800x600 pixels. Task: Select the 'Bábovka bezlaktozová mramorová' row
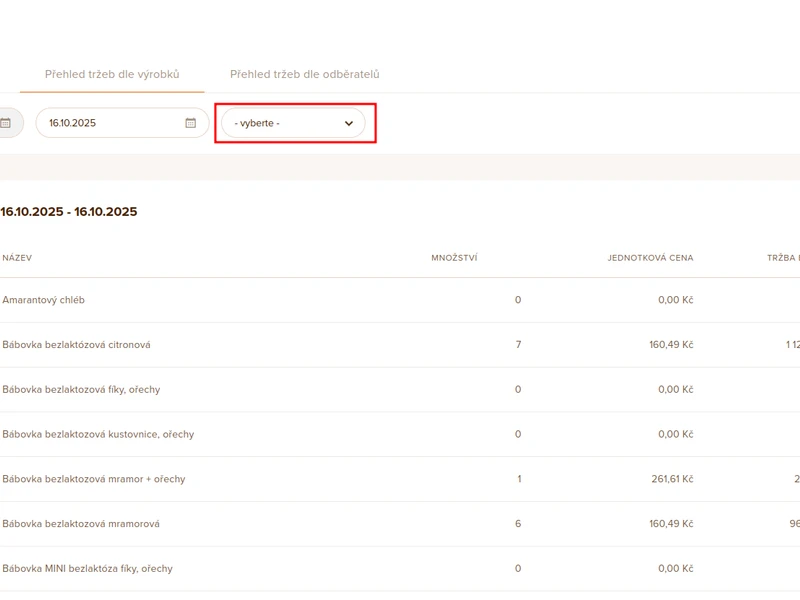pos(81,524)
